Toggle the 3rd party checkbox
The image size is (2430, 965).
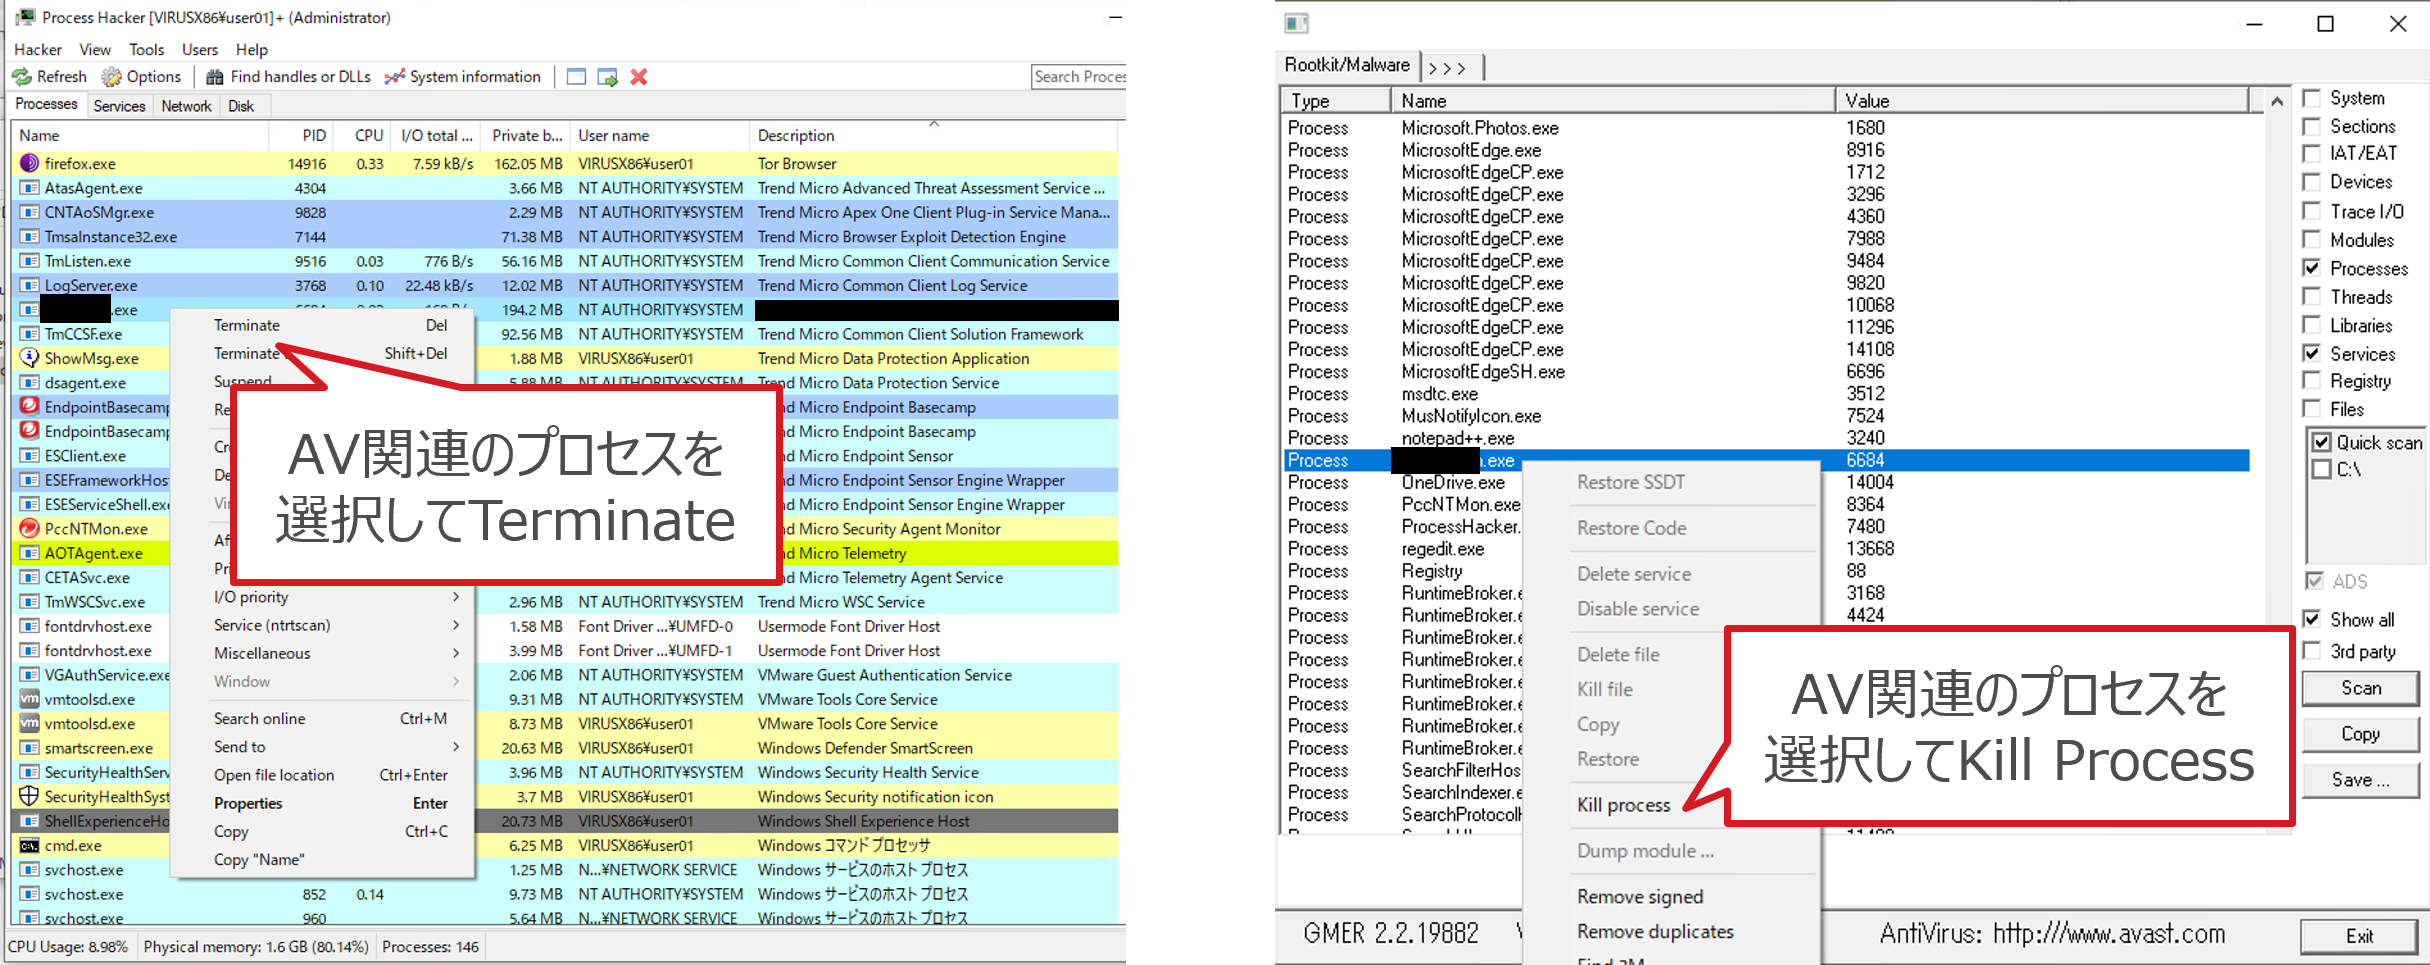[2312, 651]
